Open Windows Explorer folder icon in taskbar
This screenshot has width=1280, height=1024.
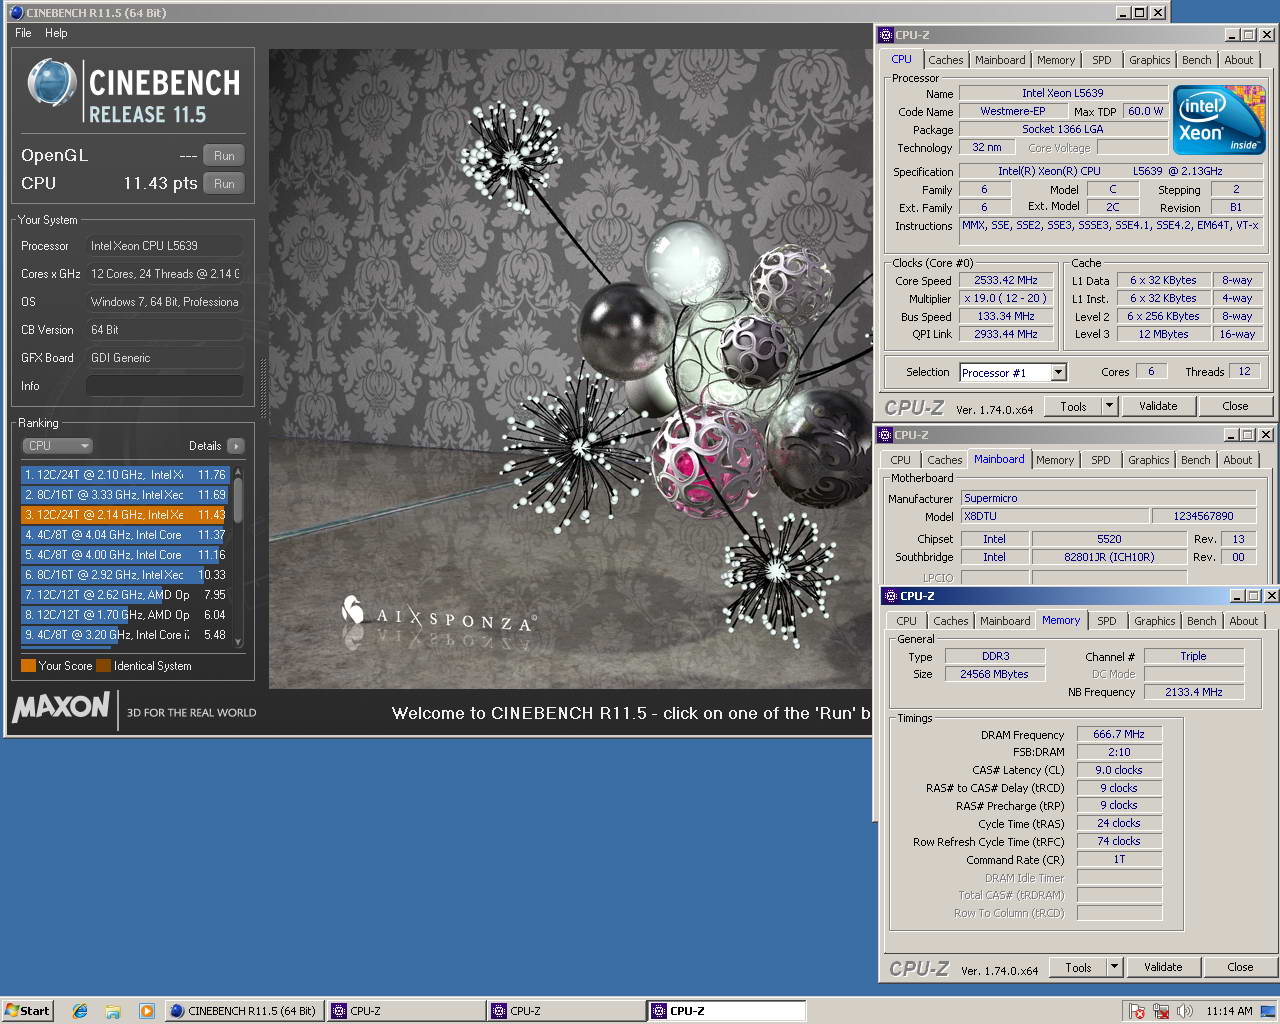[113, 1011]
